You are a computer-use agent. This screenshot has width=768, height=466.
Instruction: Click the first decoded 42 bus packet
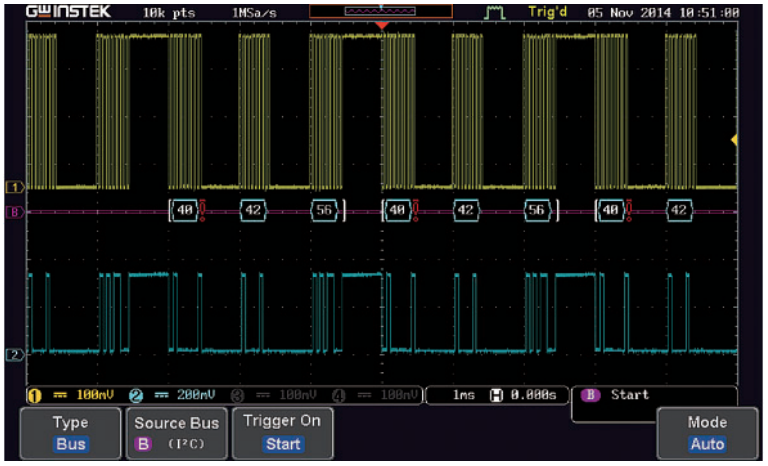coord(253,210)
